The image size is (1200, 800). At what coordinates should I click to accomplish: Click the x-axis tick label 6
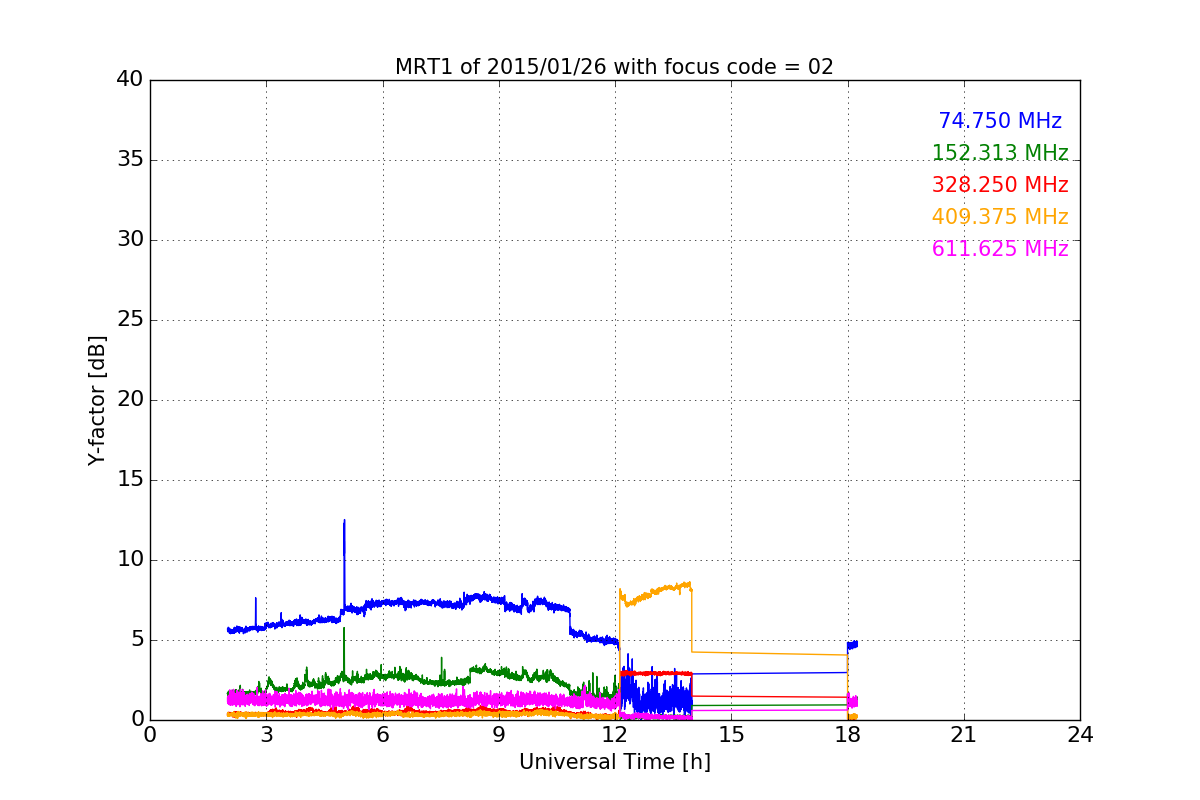tap(383, 735)
